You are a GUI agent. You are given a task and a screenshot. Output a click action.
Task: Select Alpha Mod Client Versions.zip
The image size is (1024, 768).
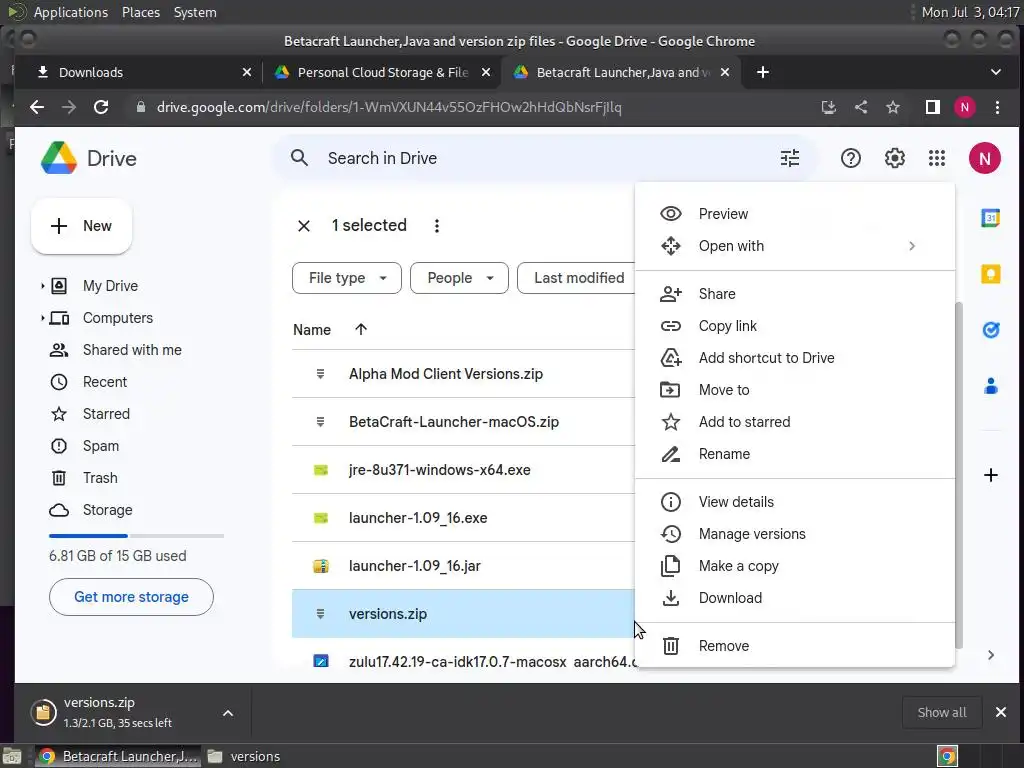(x=463, y=374)
